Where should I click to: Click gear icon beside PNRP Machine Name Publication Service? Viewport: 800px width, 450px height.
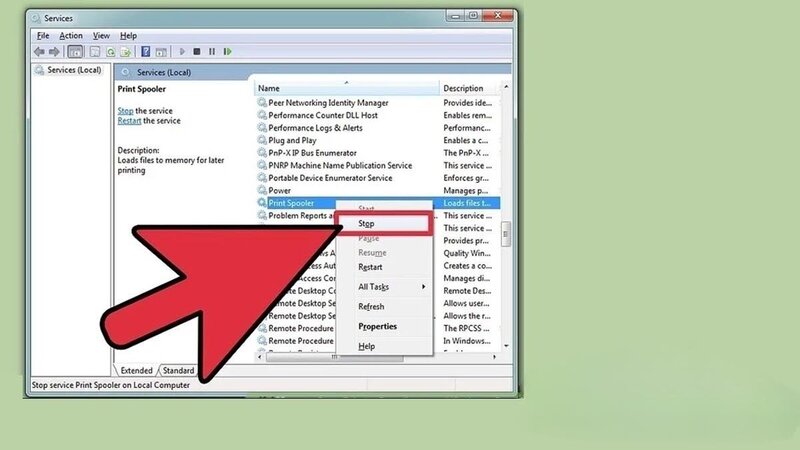[262, 165]
